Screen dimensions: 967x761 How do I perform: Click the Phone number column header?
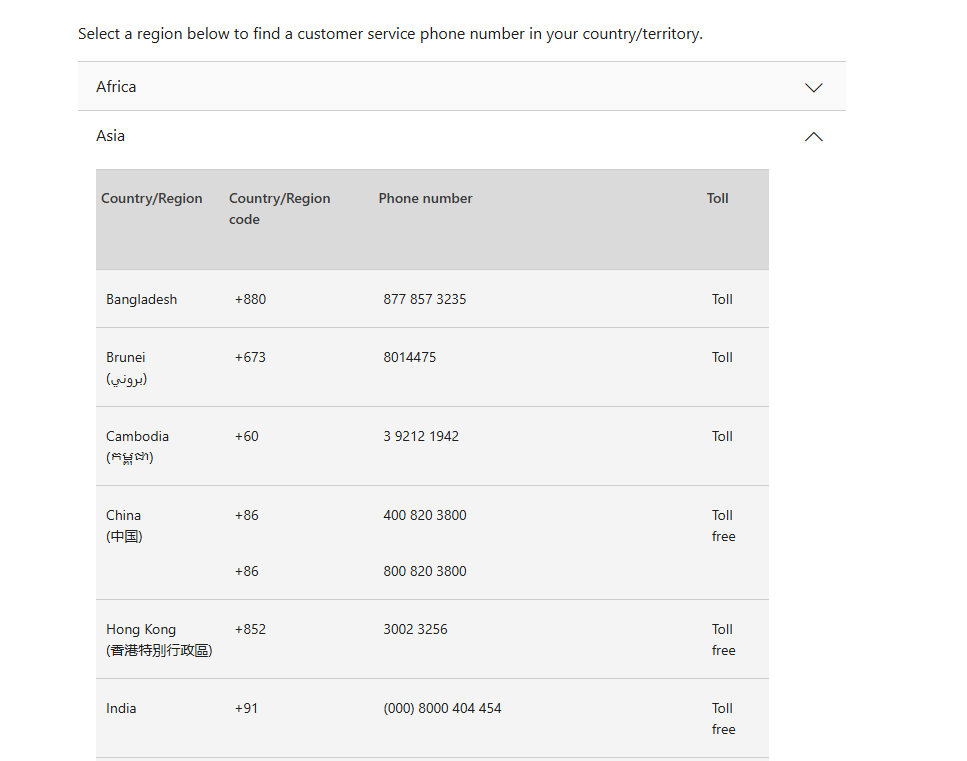point(425,199)
